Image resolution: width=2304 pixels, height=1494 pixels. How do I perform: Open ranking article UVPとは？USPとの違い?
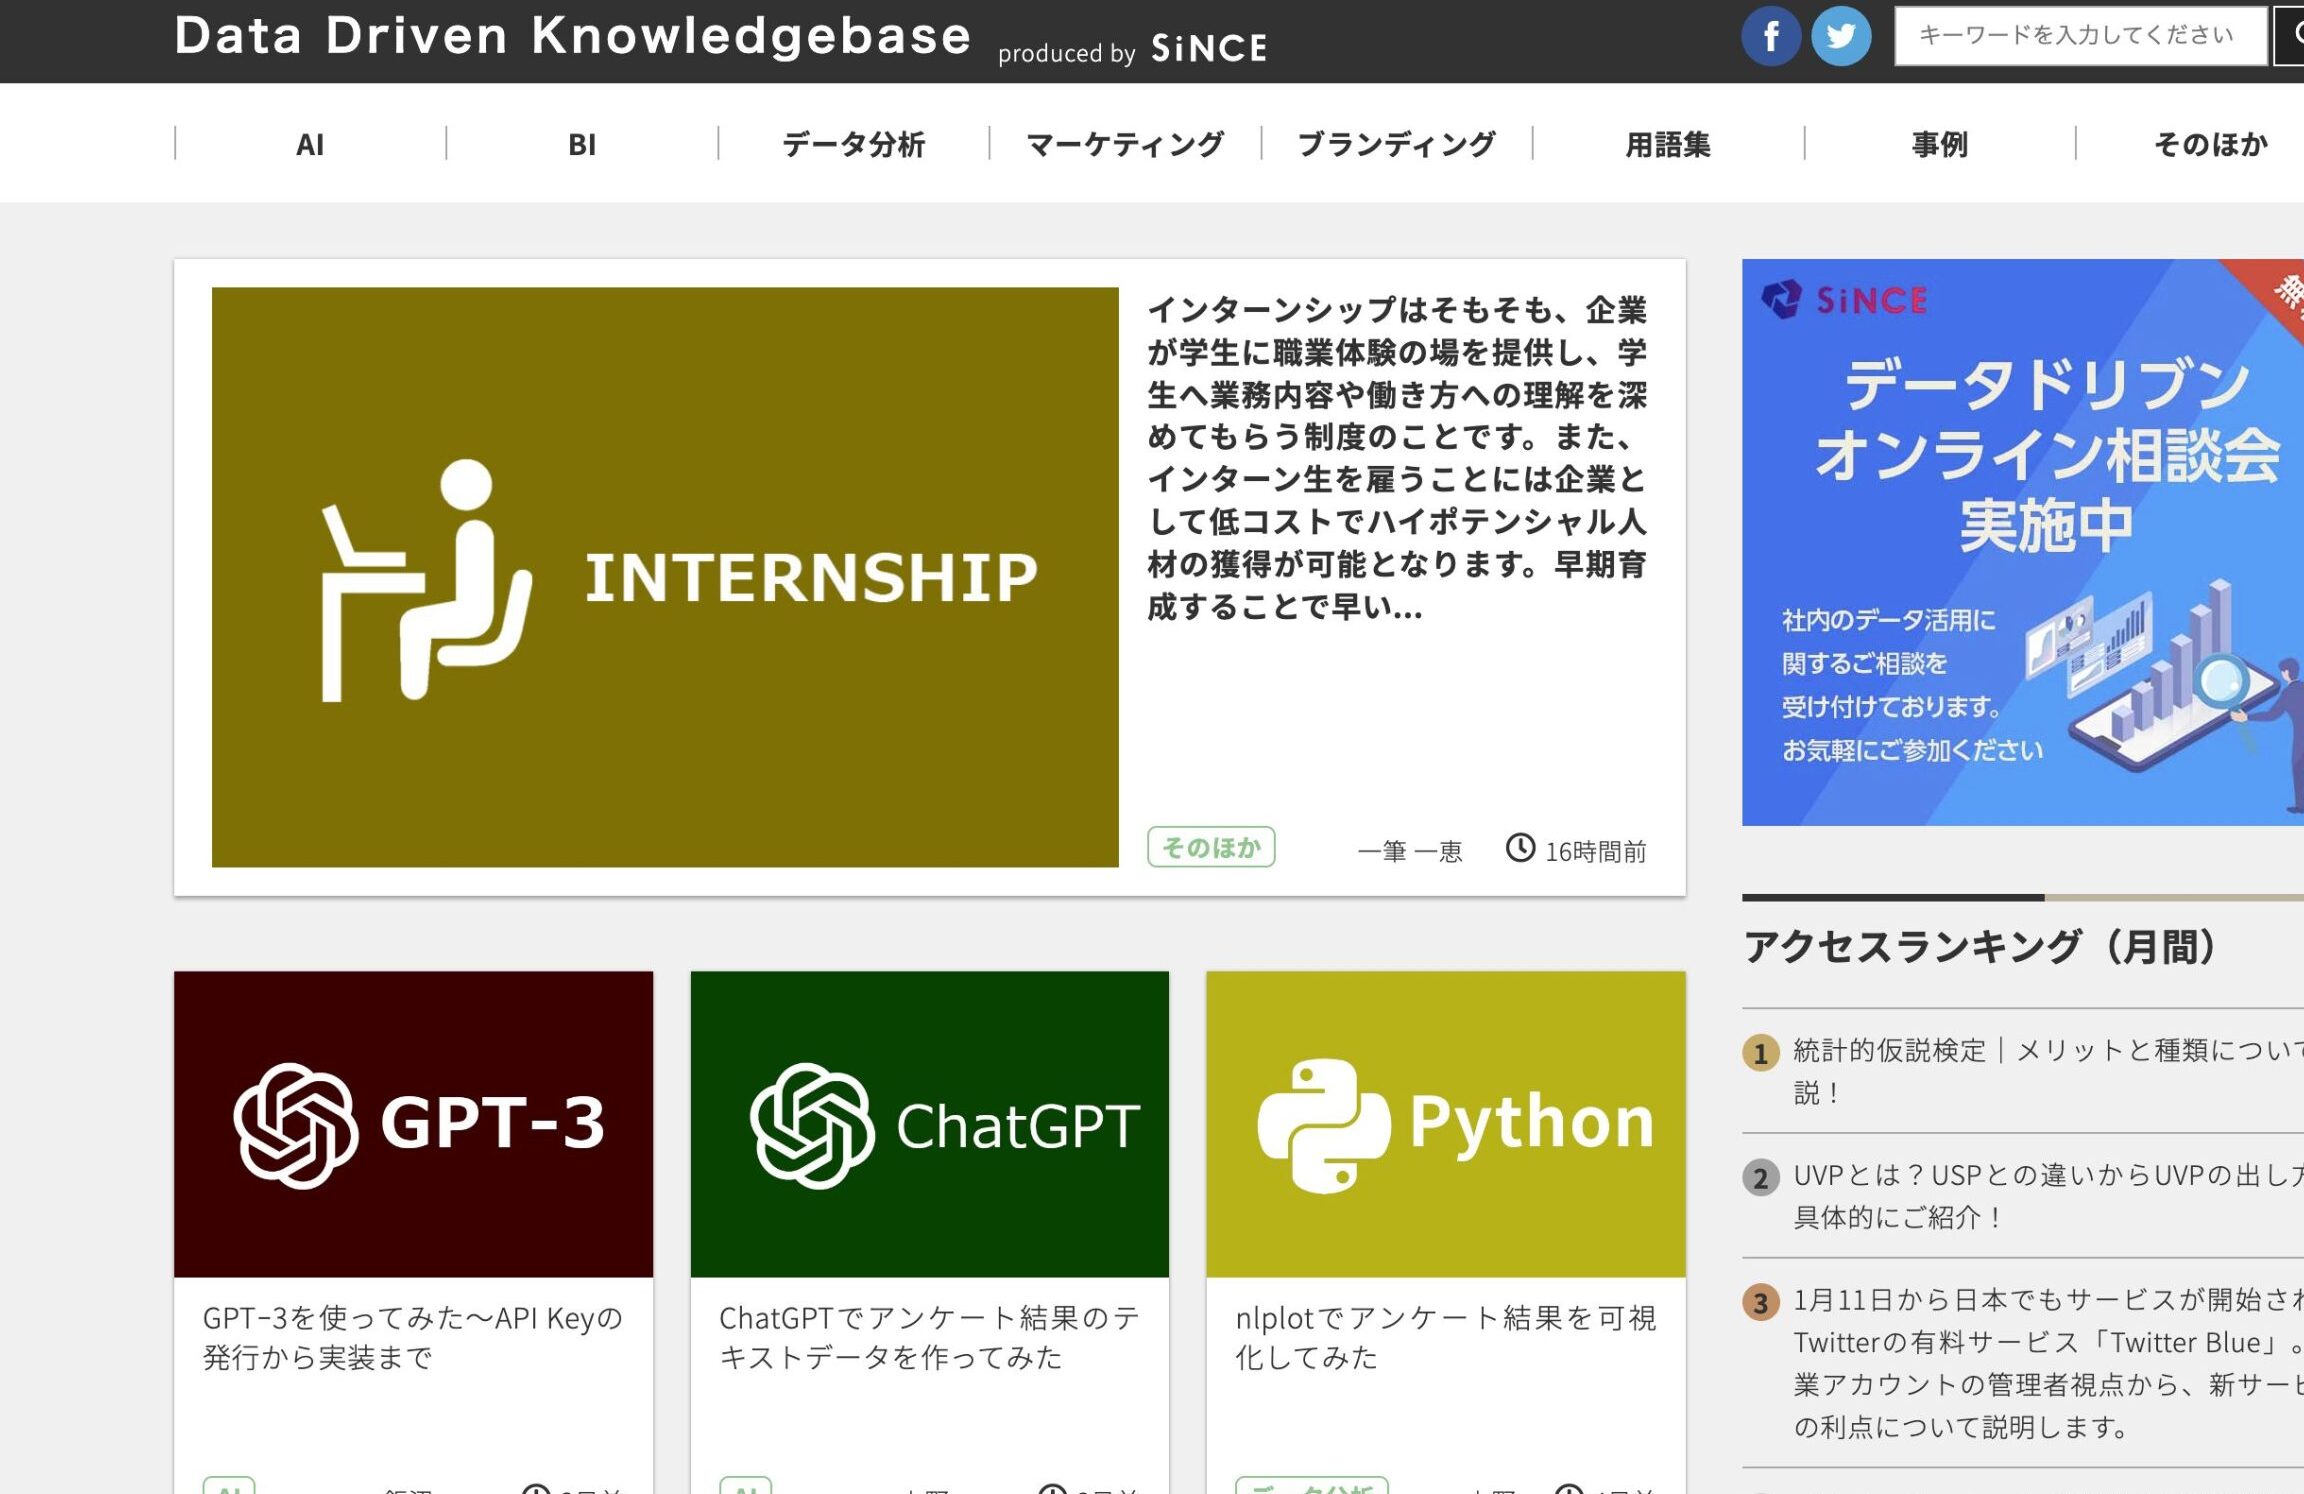point(2049,1196)
